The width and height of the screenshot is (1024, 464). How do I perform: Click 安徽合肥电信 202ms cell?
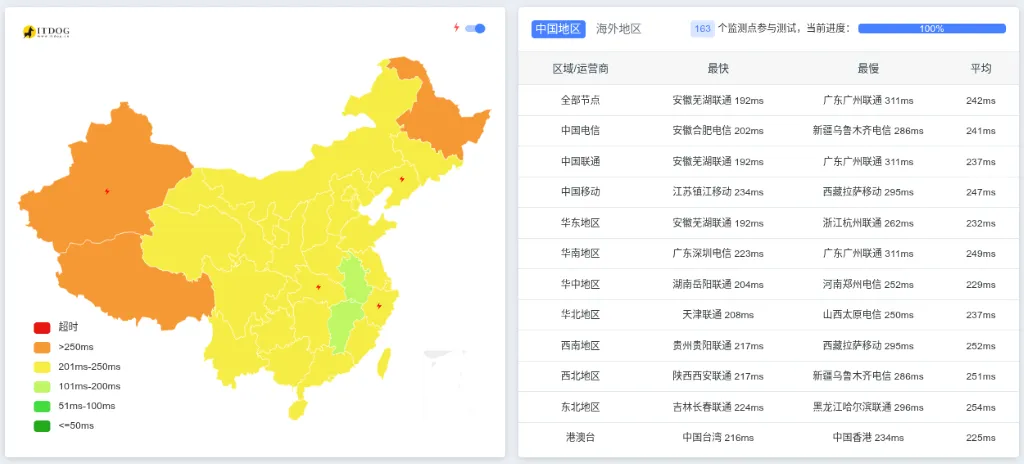[718, 131]
